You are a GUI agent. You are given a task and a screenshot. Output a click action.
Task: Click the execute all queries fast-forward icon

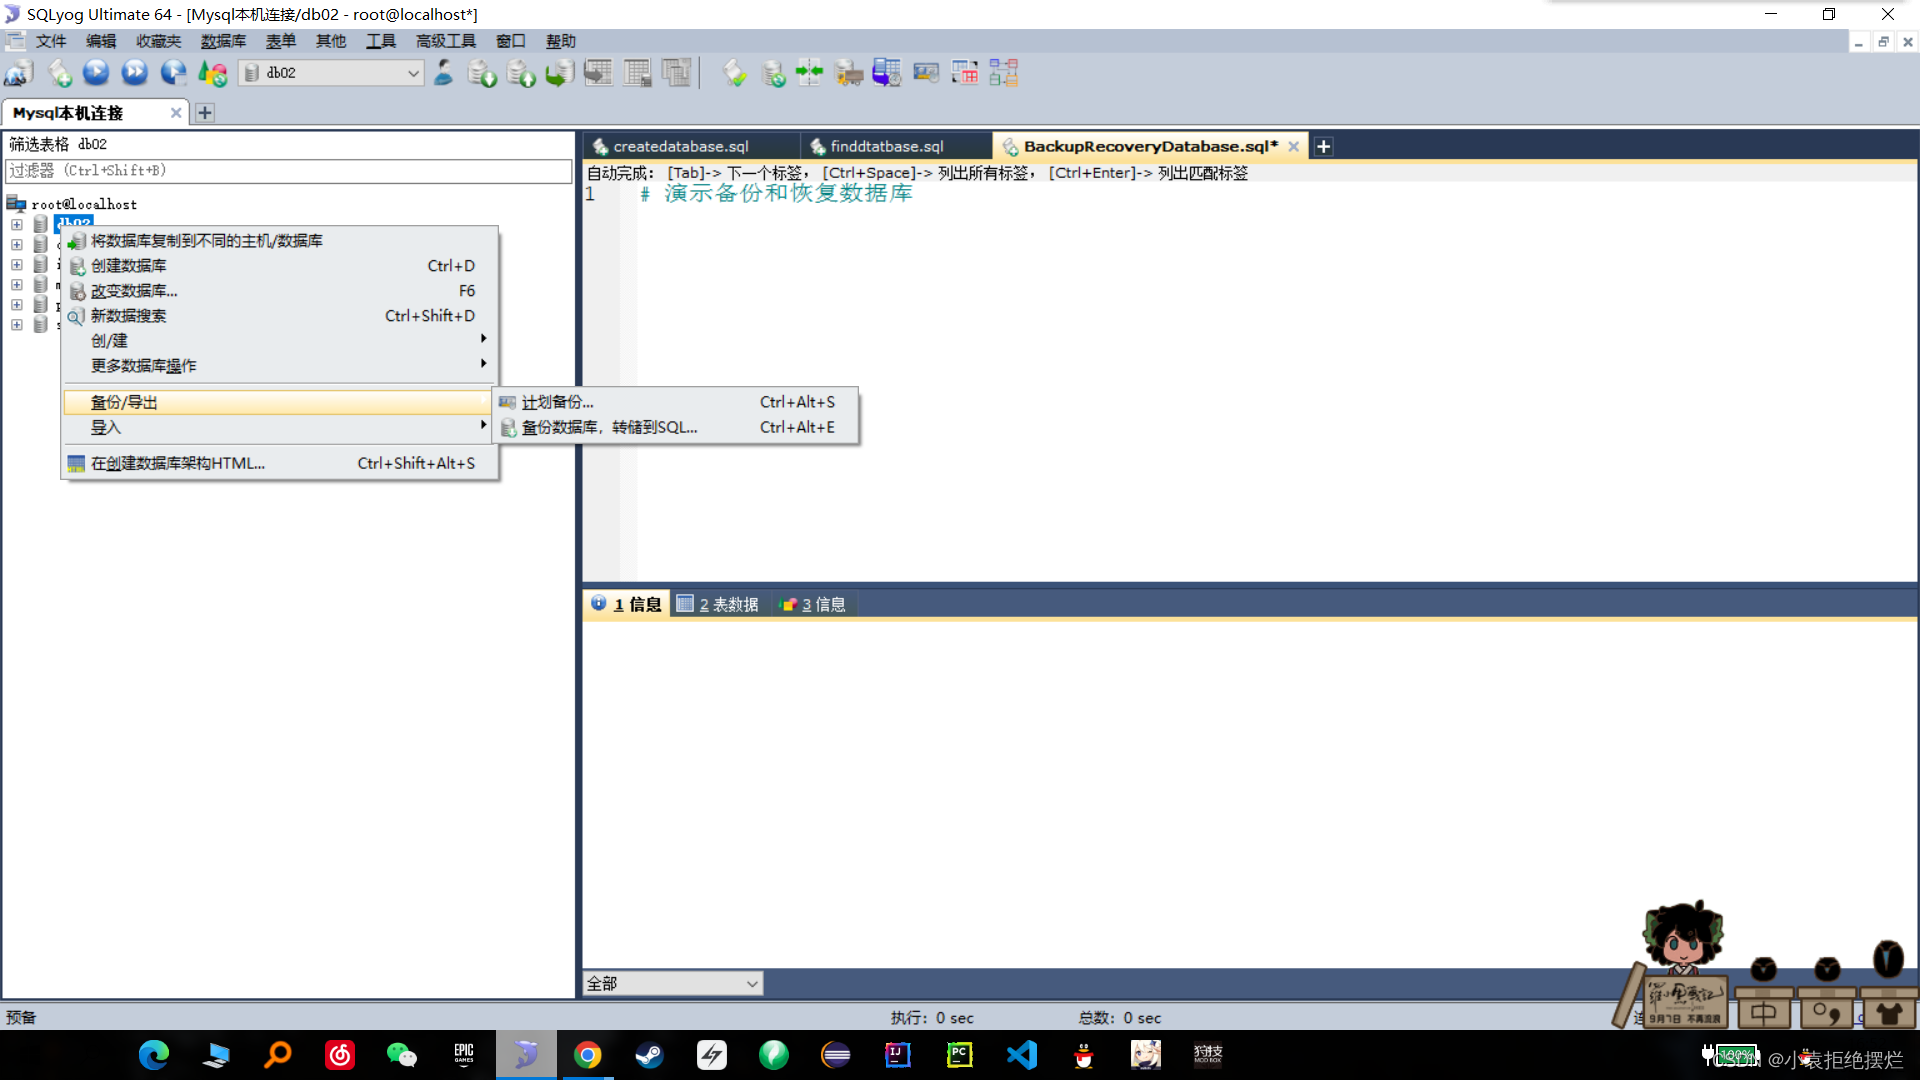pyautogui.click(x=134, y=72)
